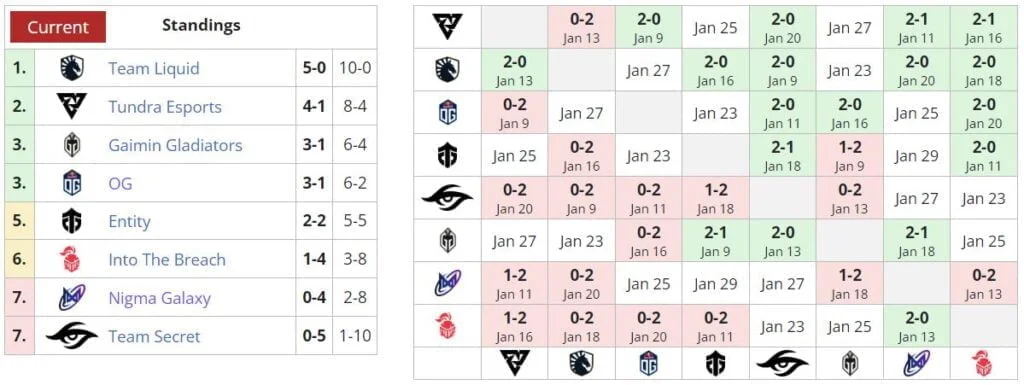This screenshot has width=1024, height=385.
Task: Click the Team Secret name link
Action: coord(154,336)
